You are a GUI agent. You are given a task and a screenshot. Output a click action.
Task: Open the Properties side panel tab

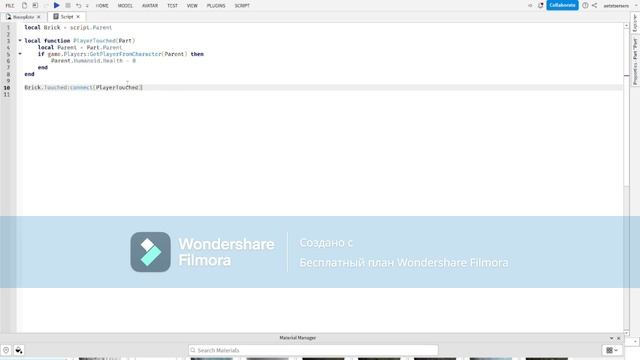[635, 61]
